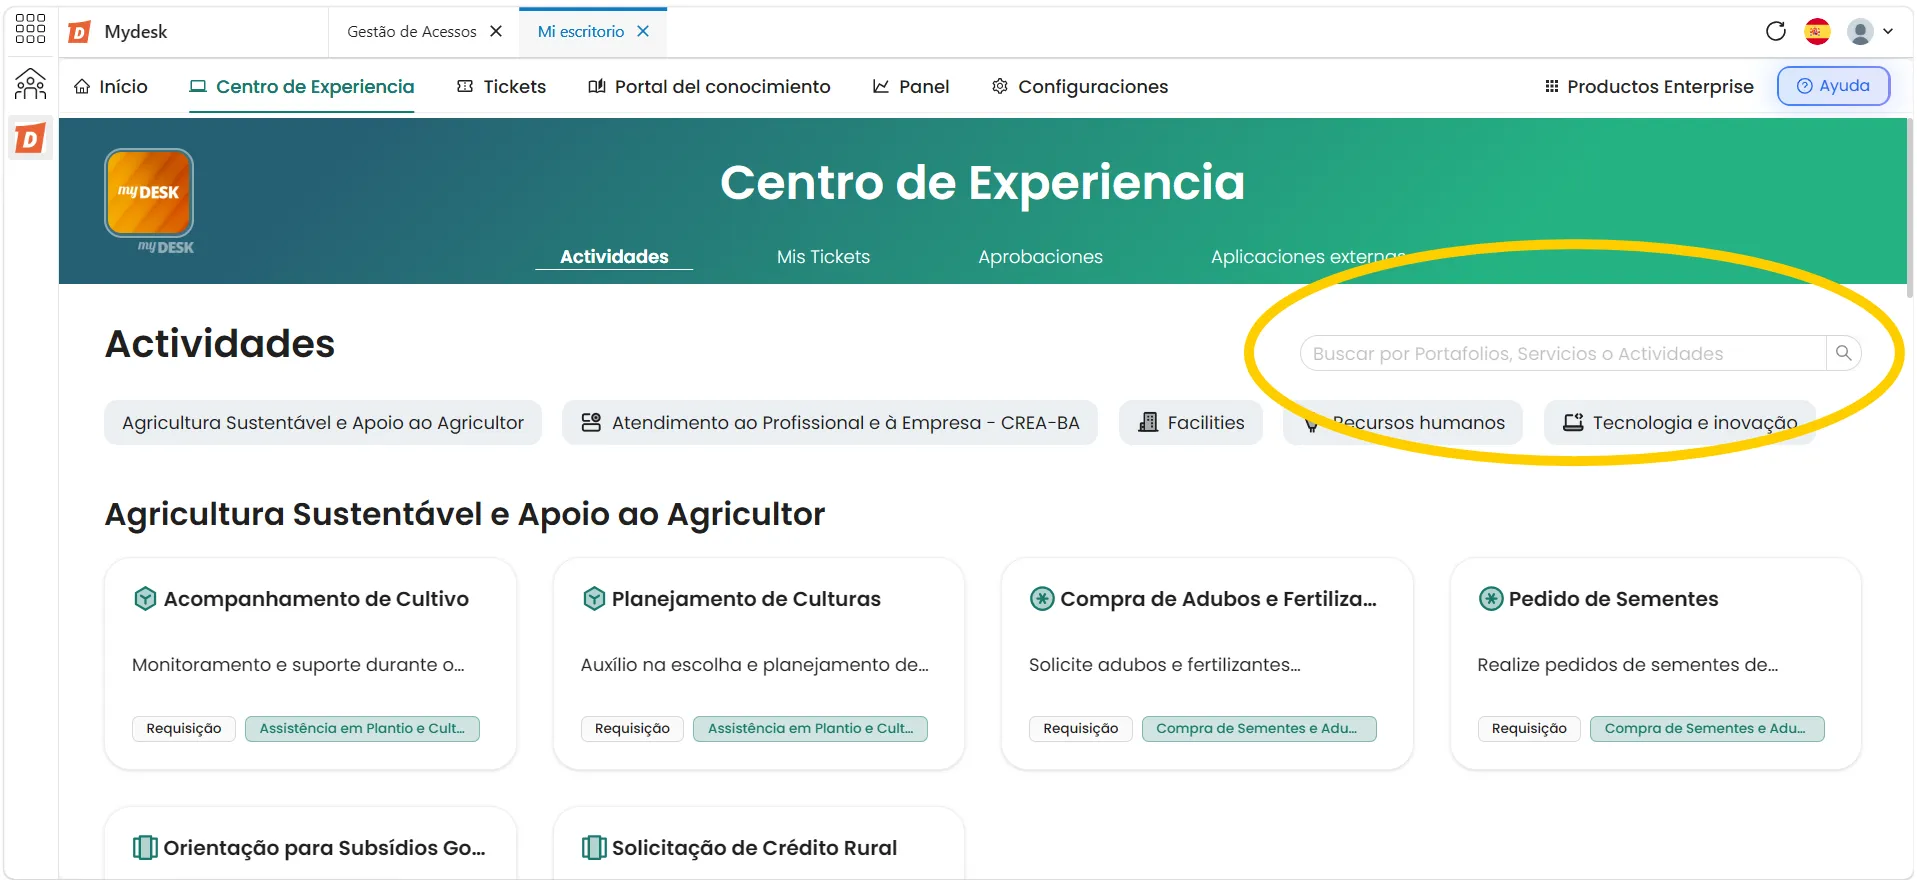Image resolution: width=1917 pixels, height=880 pixels.
Task: Switch to Aplicaciones externas tab
Action: click(1308, 257)
